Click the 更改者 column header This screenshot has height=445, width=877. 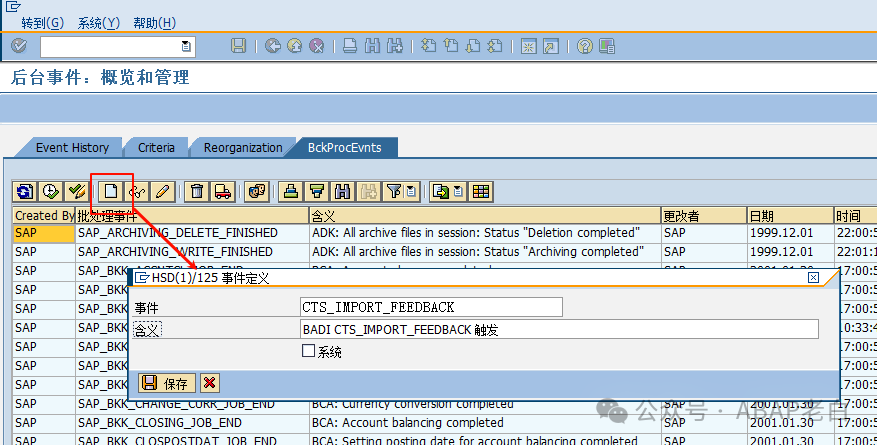704,215
